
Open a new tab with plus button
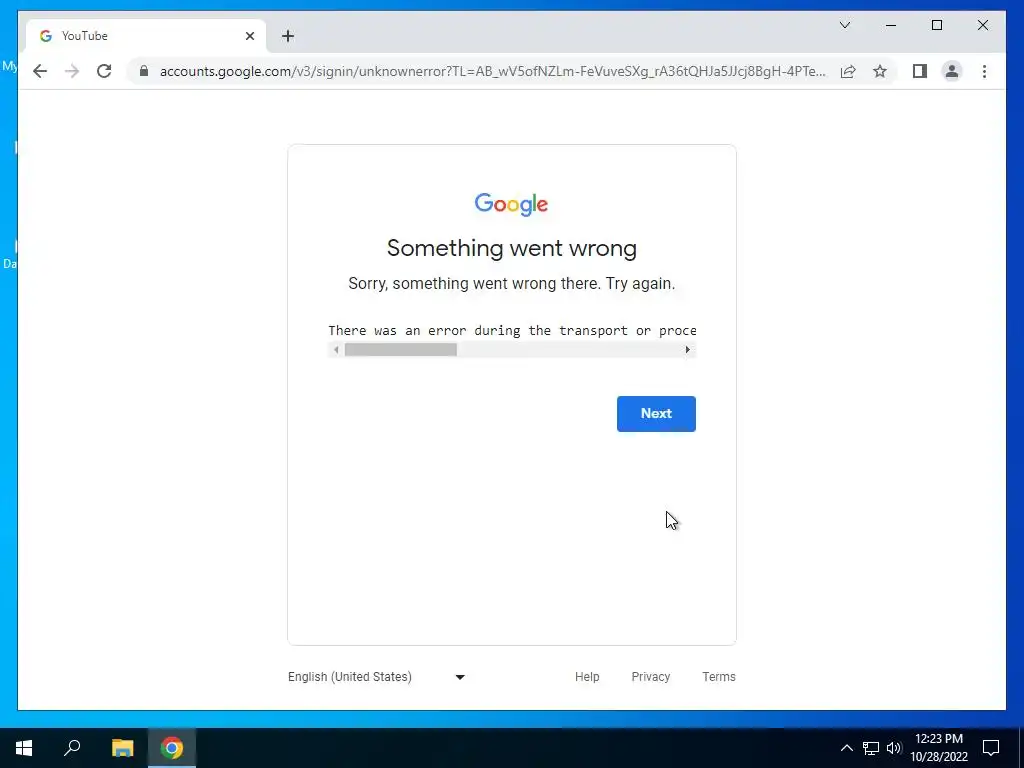pyautogui.click(x=288, y=36)
